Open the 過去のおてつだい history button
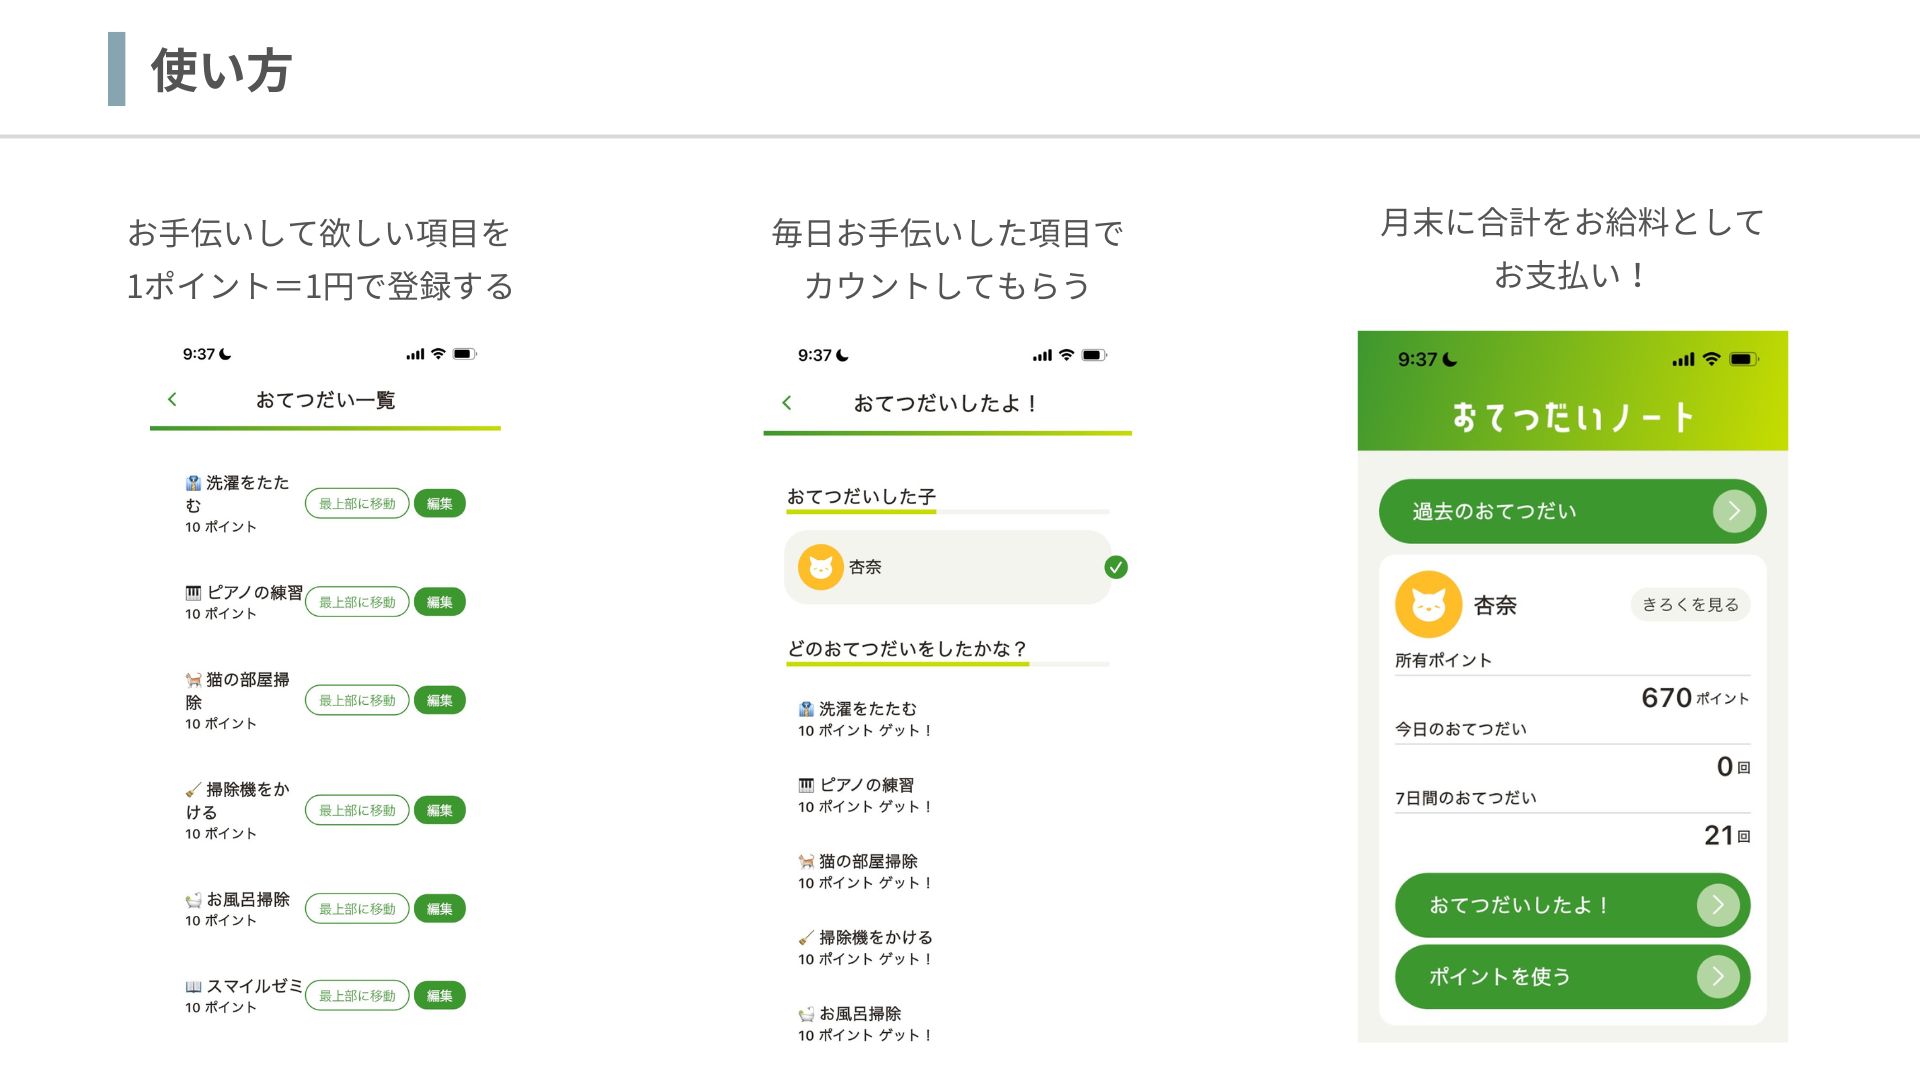Screen dimensions: 1920x1080 pos(1572,511)
